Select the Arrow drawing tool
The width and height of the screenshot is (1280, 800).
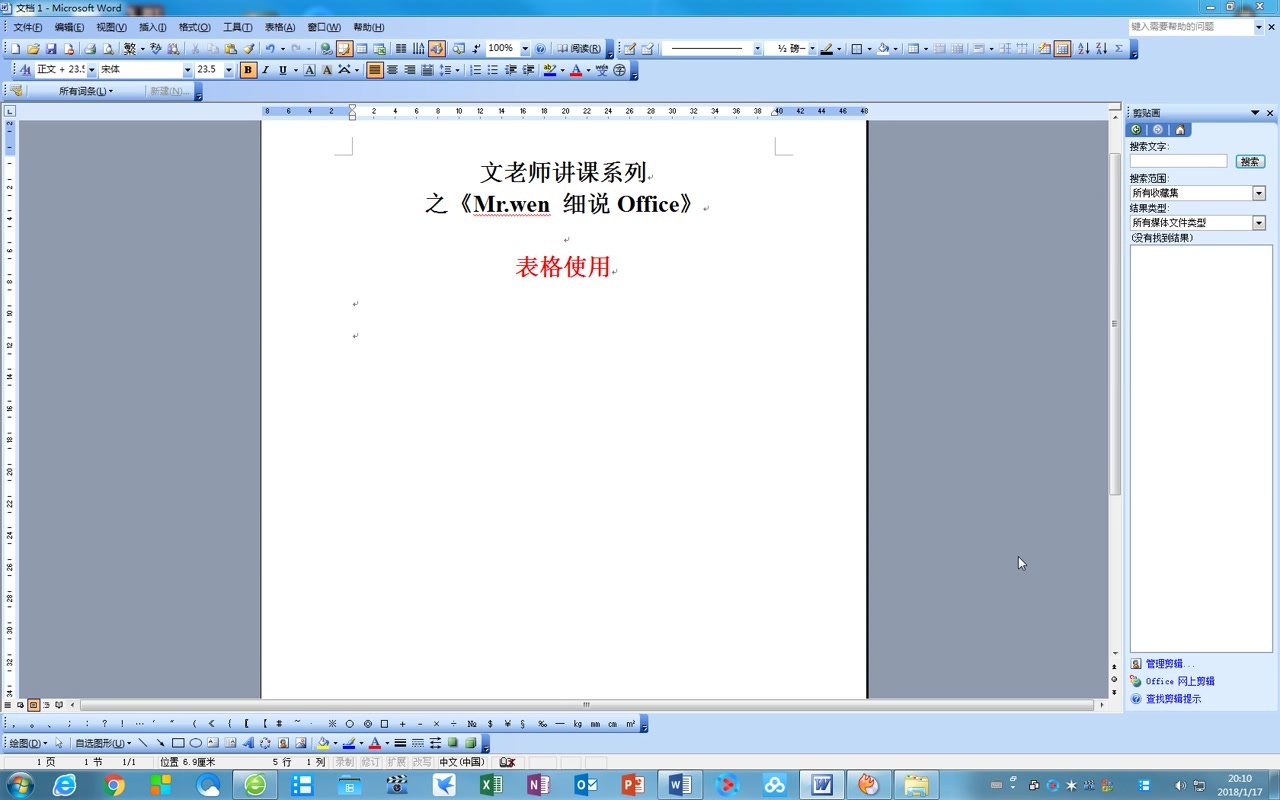click(160, 743)
